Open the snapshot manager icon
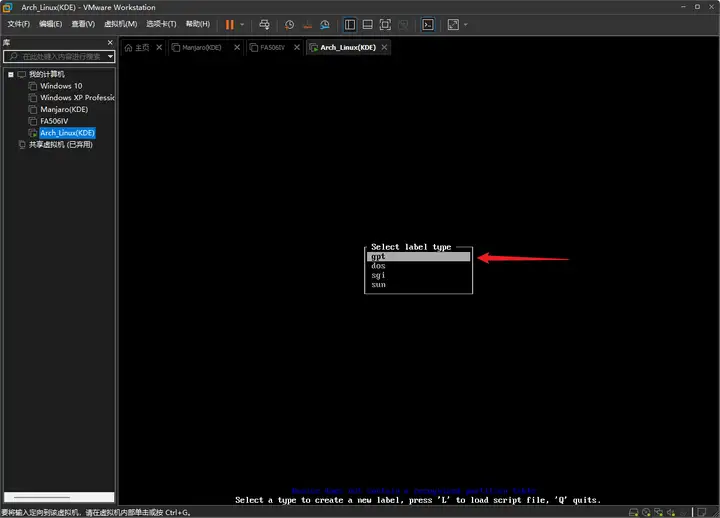720x518 pixels. point(325,24)
